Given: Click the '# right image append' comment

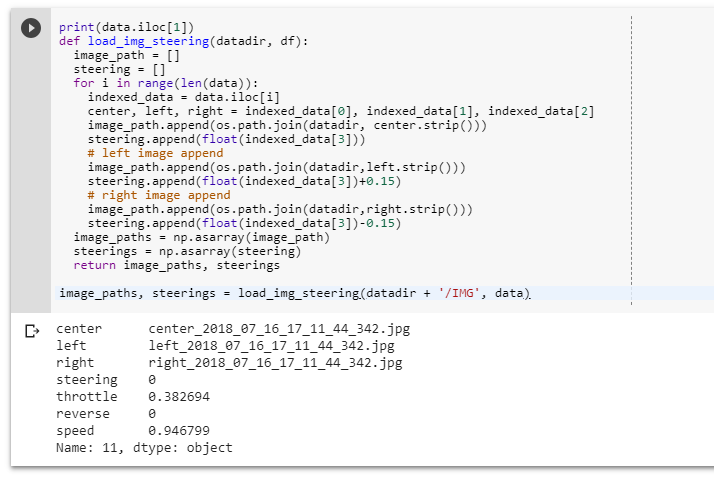Looking at the screenshot, I should [159, 195].
